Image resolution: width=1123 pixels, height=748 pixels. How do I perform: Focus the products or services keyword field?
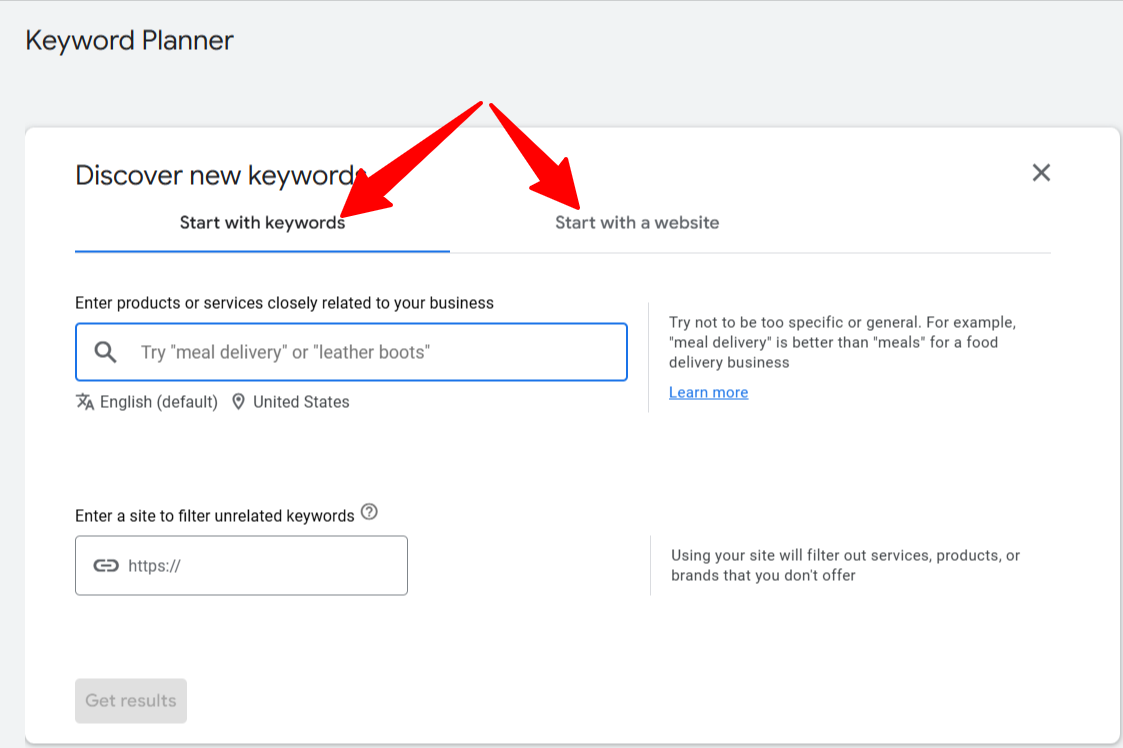coord(352,352)
